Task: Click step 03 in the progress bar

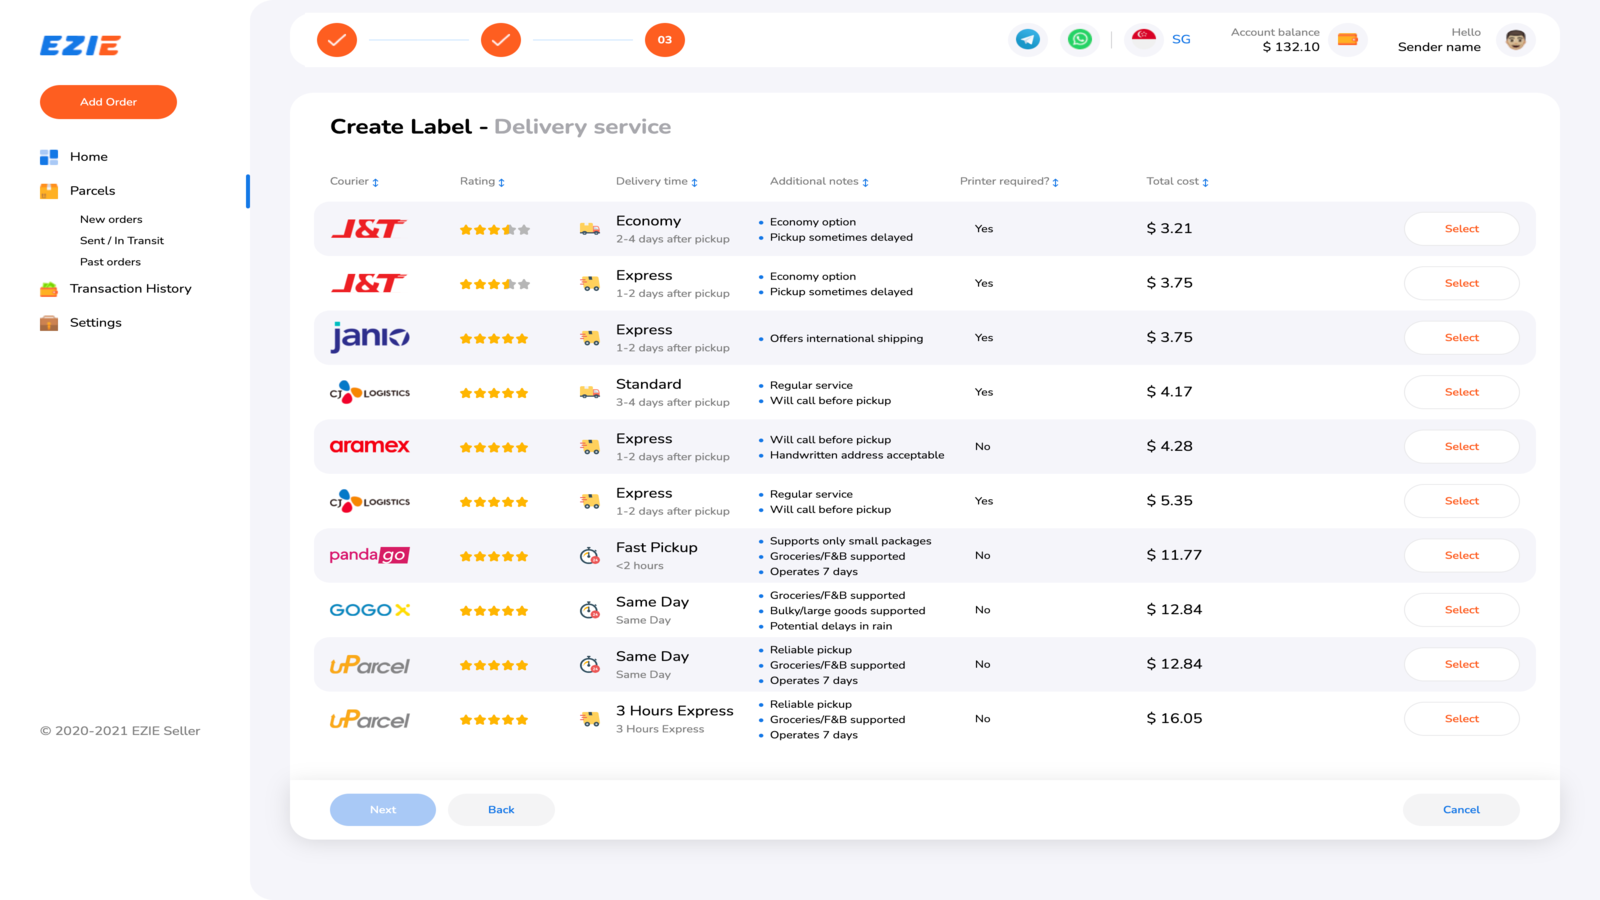Action: point(664,40)
